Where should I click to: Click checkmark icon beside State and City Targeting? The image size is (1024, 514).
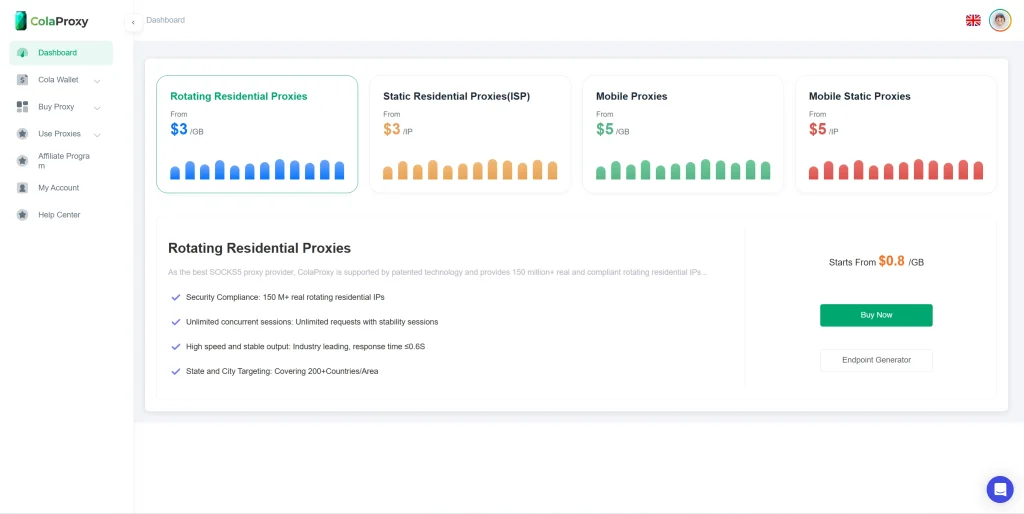coord(176,372)
